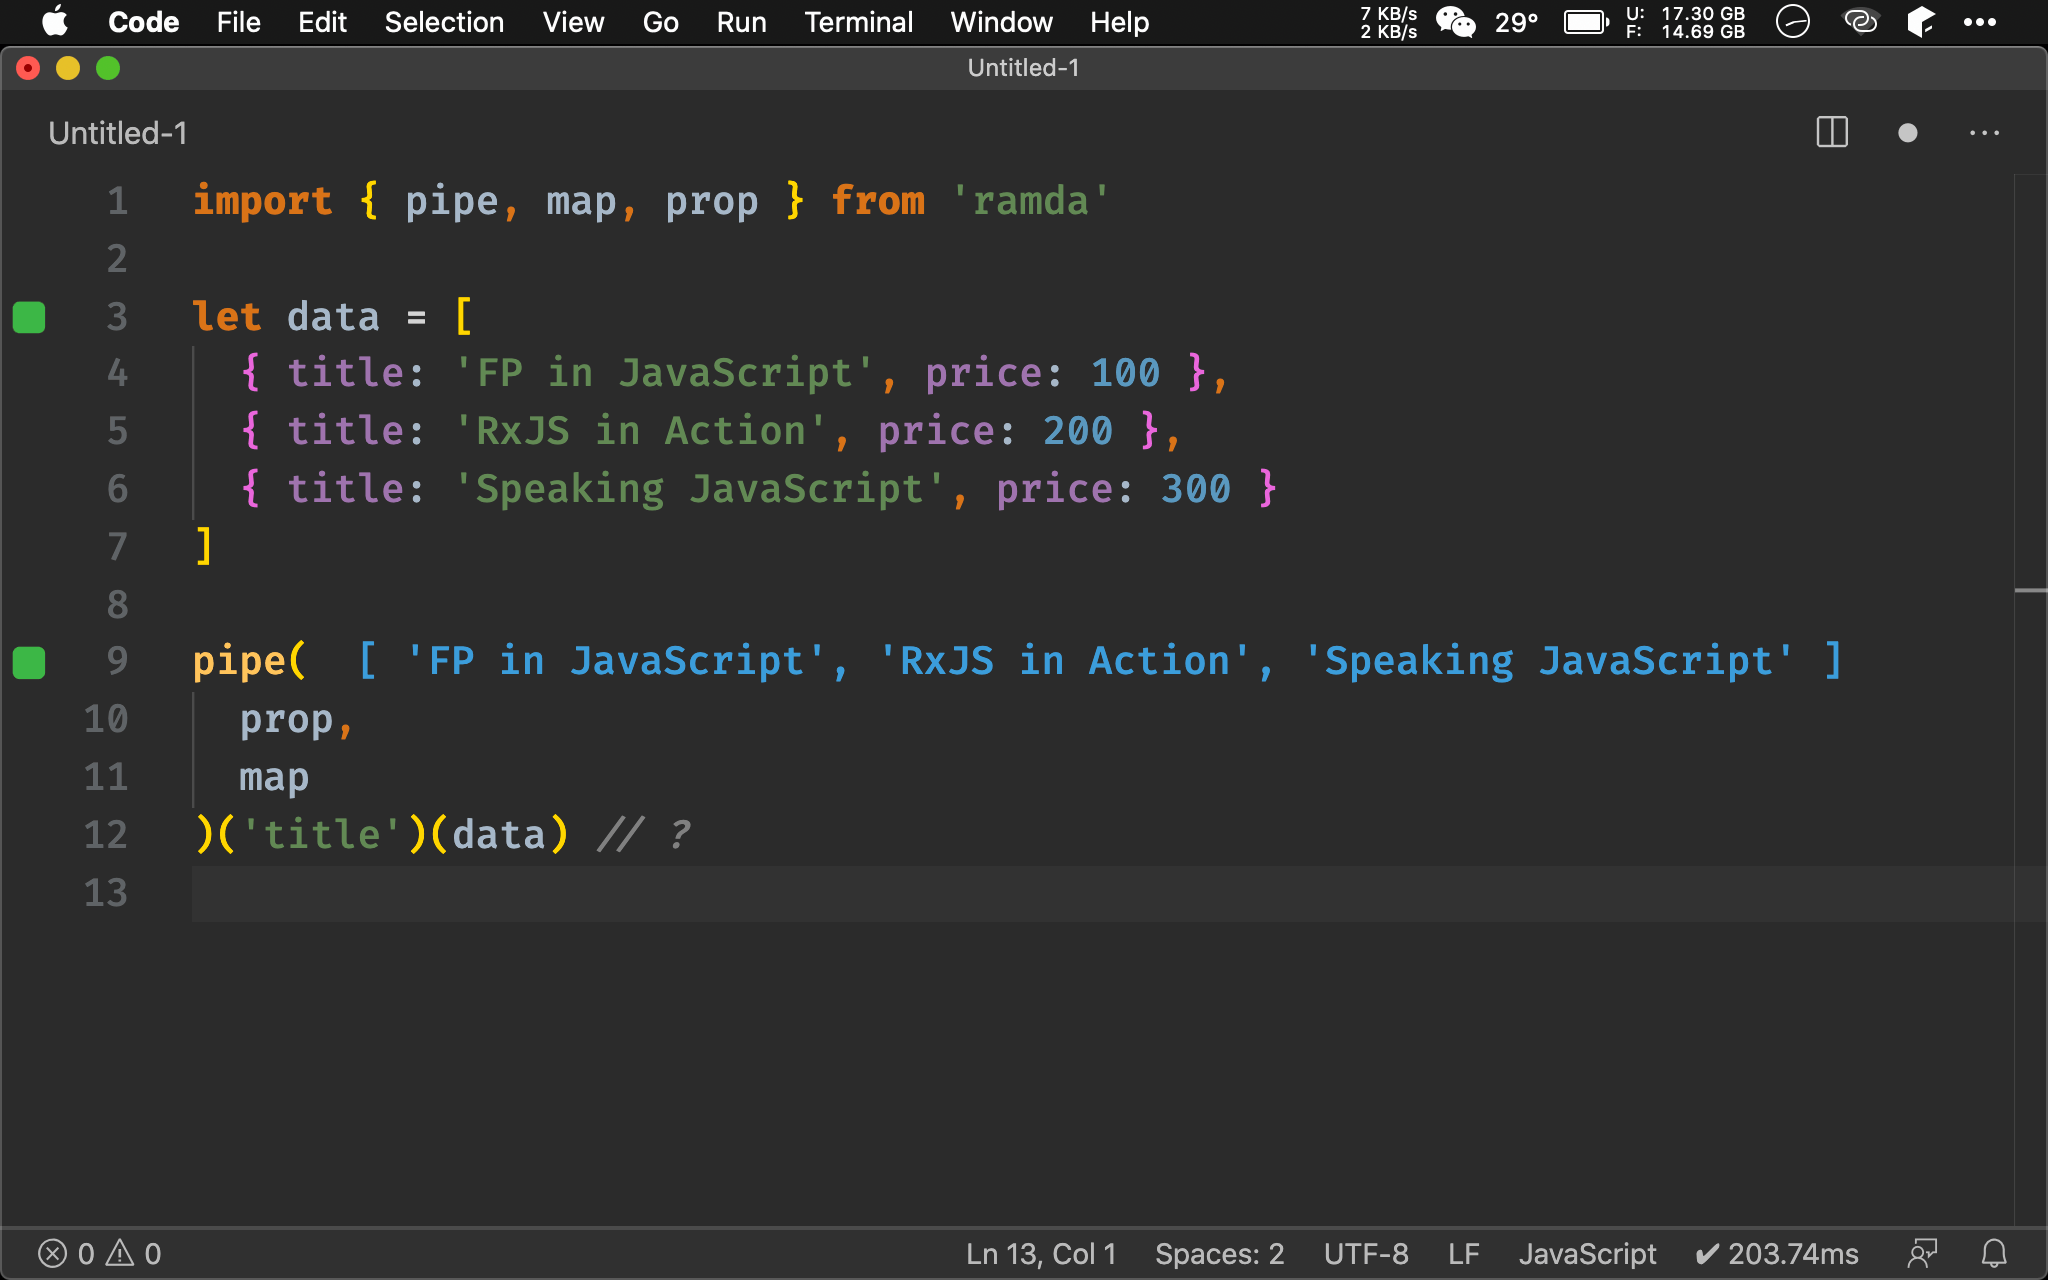Click the 29° temperature indicator

(1516, 22)
